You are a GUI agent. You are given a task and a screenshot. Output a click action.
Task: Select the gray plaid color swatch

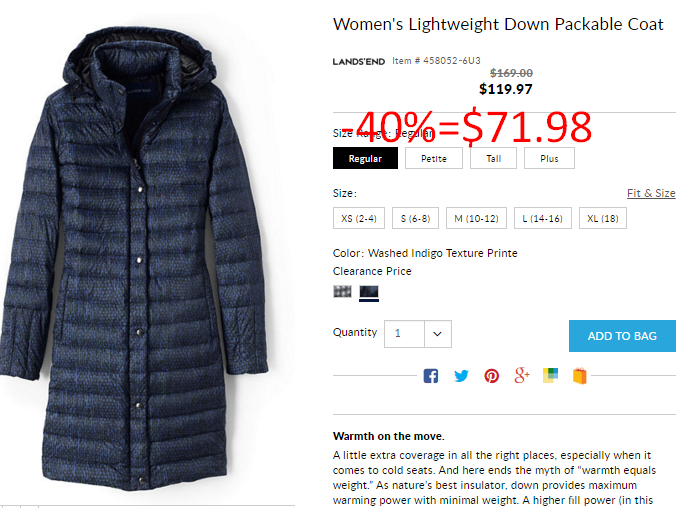pyautogui.click(x=342, y=292)
